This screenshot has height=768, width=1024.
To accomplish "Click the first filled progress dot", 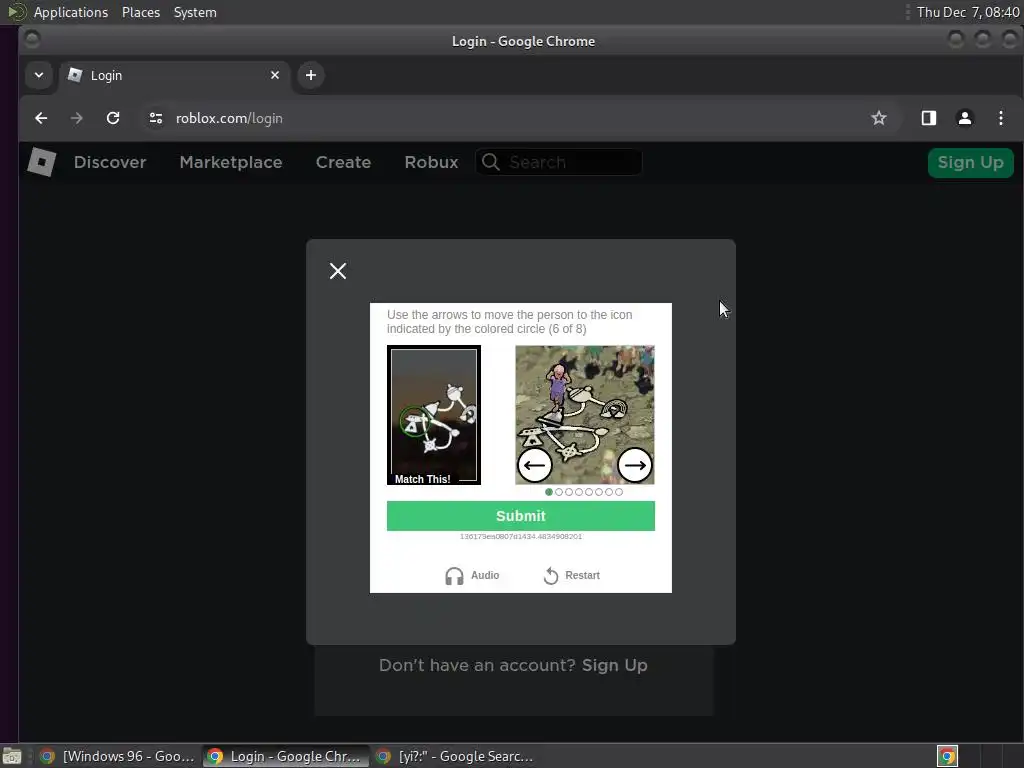I will (x=549, y=492).
